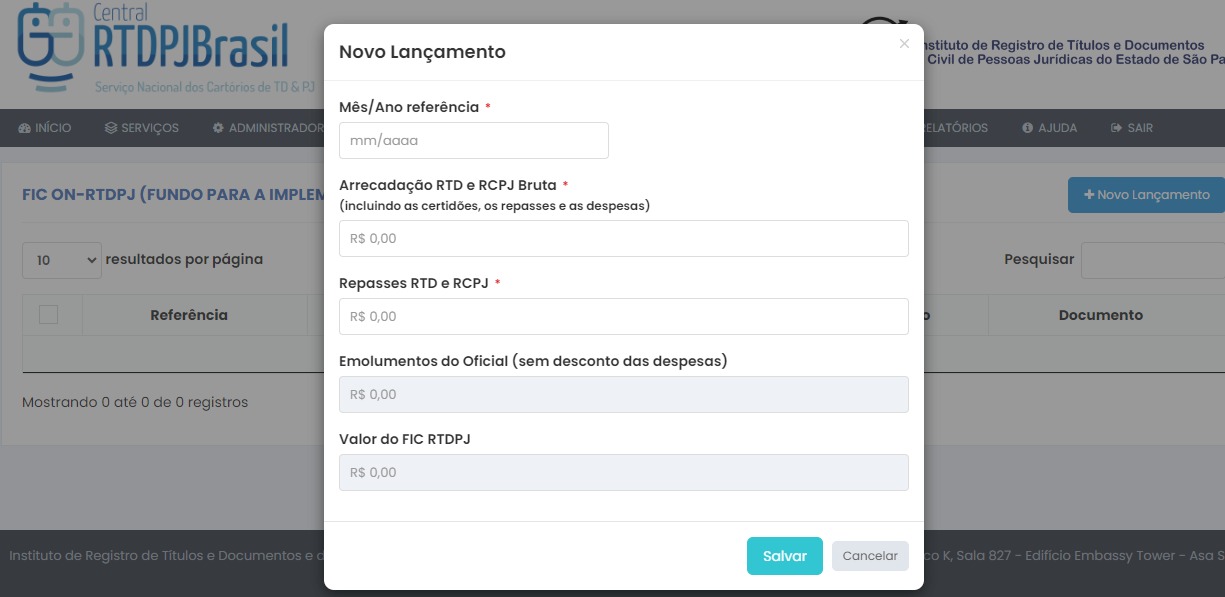Open the INÍCIO home menu icon
The height and width of the screenshot is (597, 1225).
(x=24, y=128)
